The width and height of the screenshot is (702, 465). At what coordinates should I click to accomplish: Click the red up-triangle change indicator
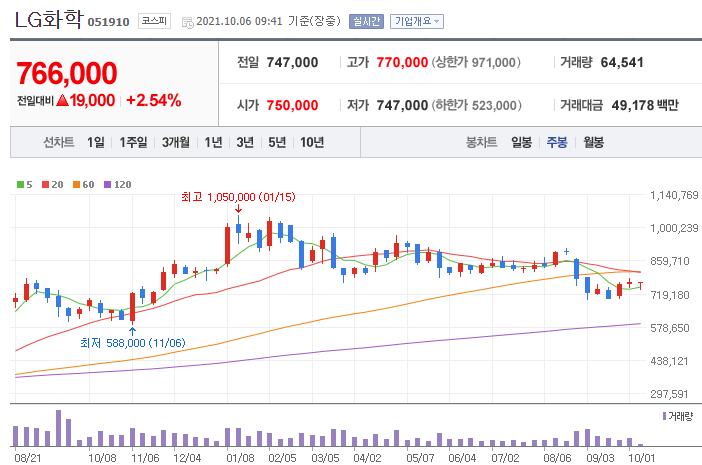(63, 100)
